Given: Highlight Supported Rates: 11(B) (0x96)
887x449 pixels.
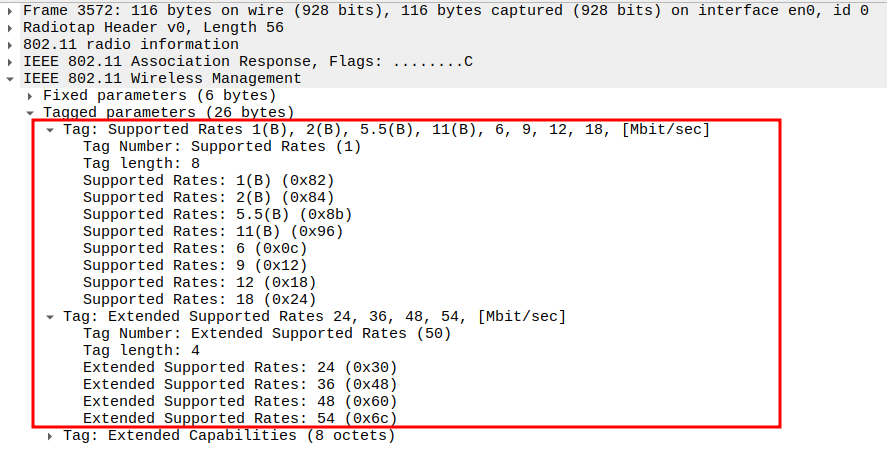Looking at the screenshot, I should [213, 231].
